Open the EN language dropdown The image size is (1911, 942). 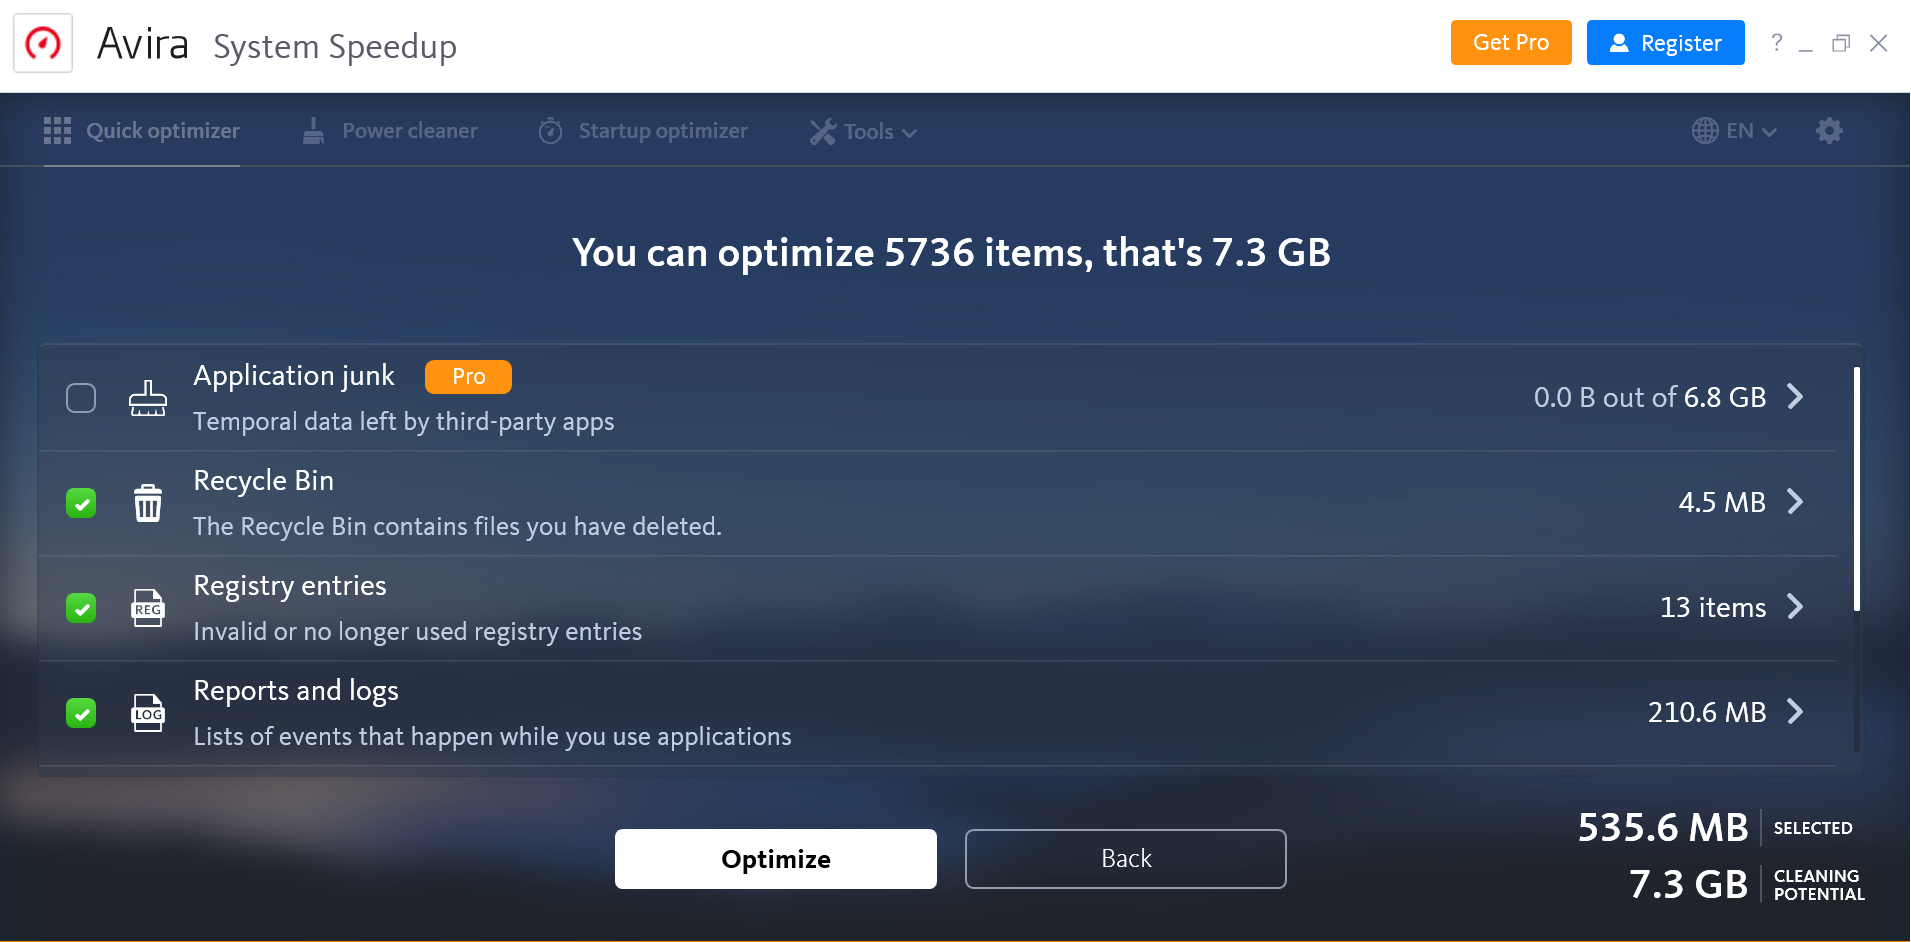point(1735,131)
